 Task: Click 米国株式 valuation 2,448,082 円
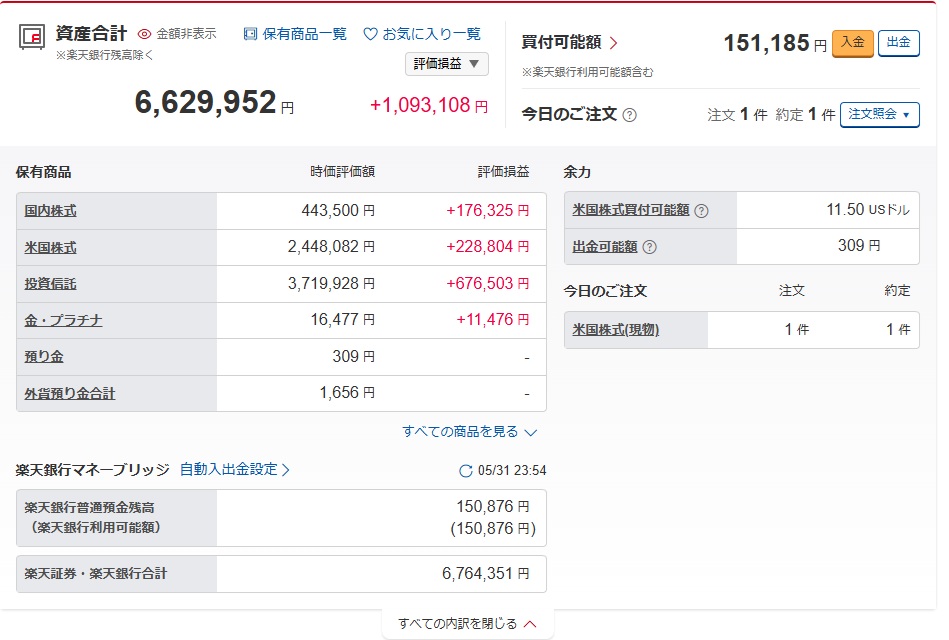331,247
